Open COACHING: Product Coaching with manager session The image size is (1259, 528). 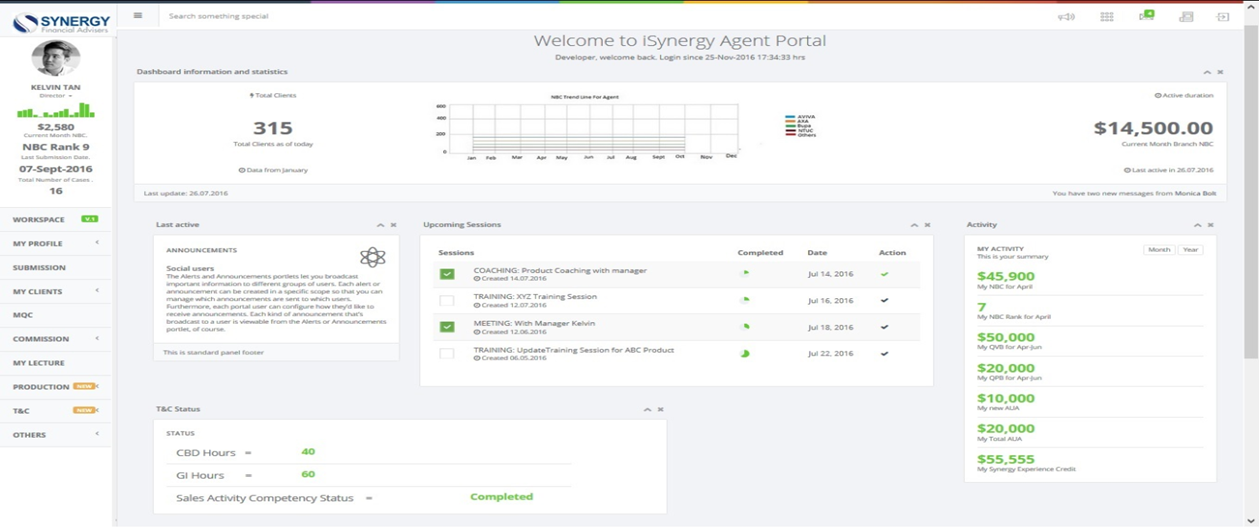pos(560,270)
